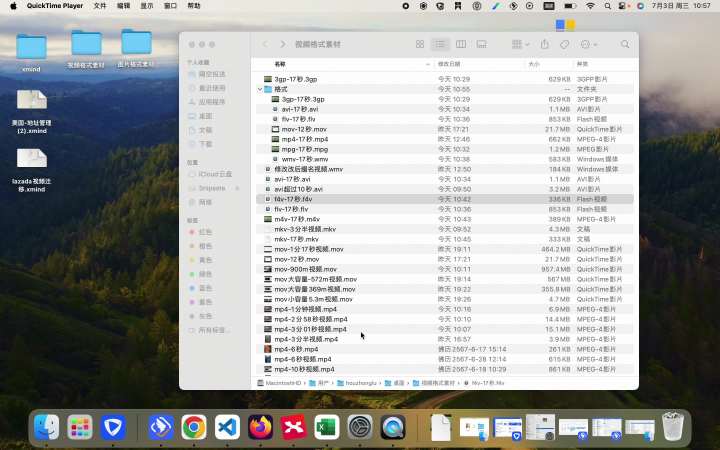Open the 显示 menu in menu bar
Viewport: 720px width, 450px height.
(146, 6)
